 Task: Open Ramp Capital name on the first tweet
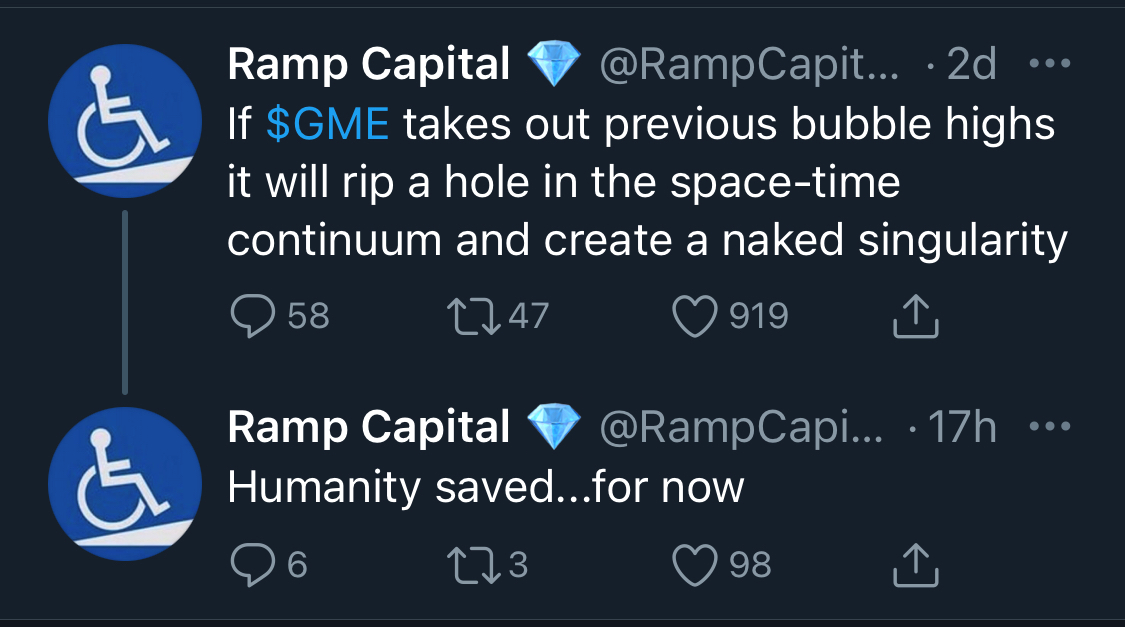pos(369,65)
